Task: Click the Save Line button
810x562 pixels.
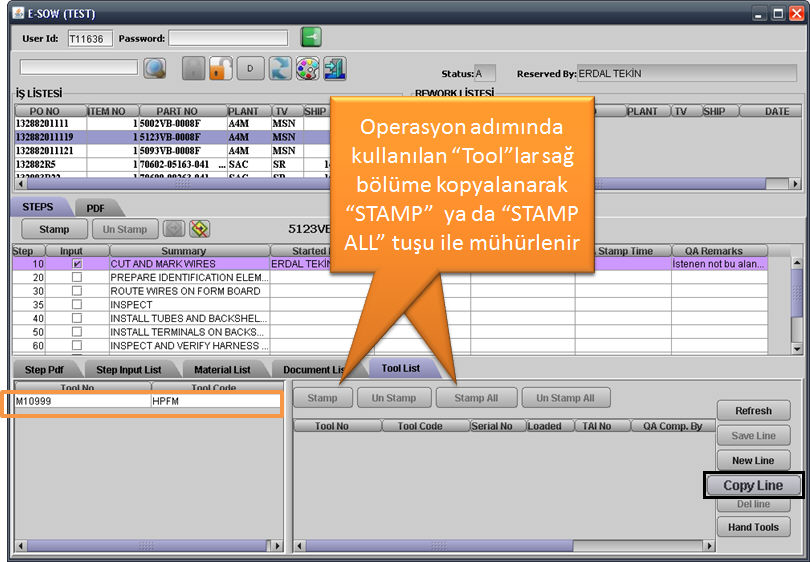Action: (x=754, y=435)
